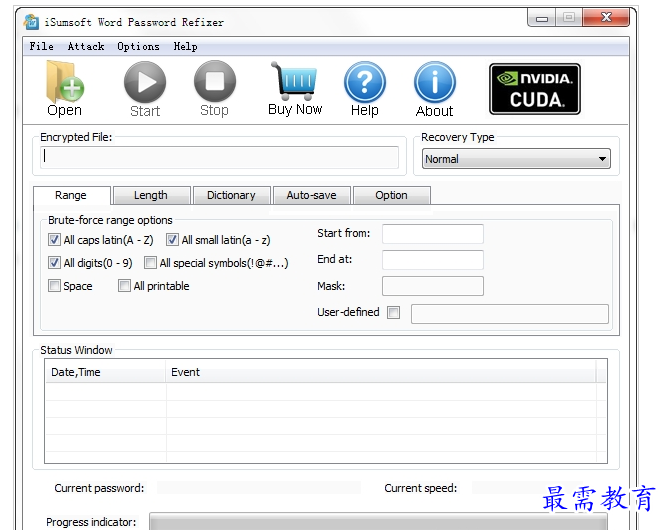This screenshot has height=530, width=664.
Task: Enable All special symbols checkbox
Action: click(x=150, y=263)
